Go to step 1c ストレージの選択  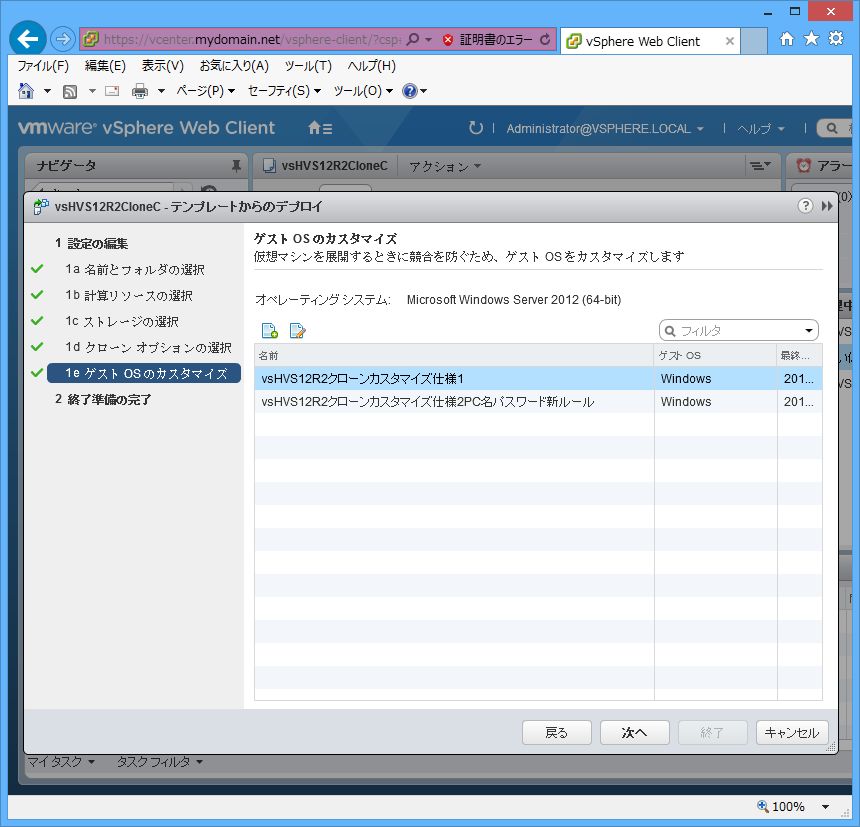(x=122, y=321)
